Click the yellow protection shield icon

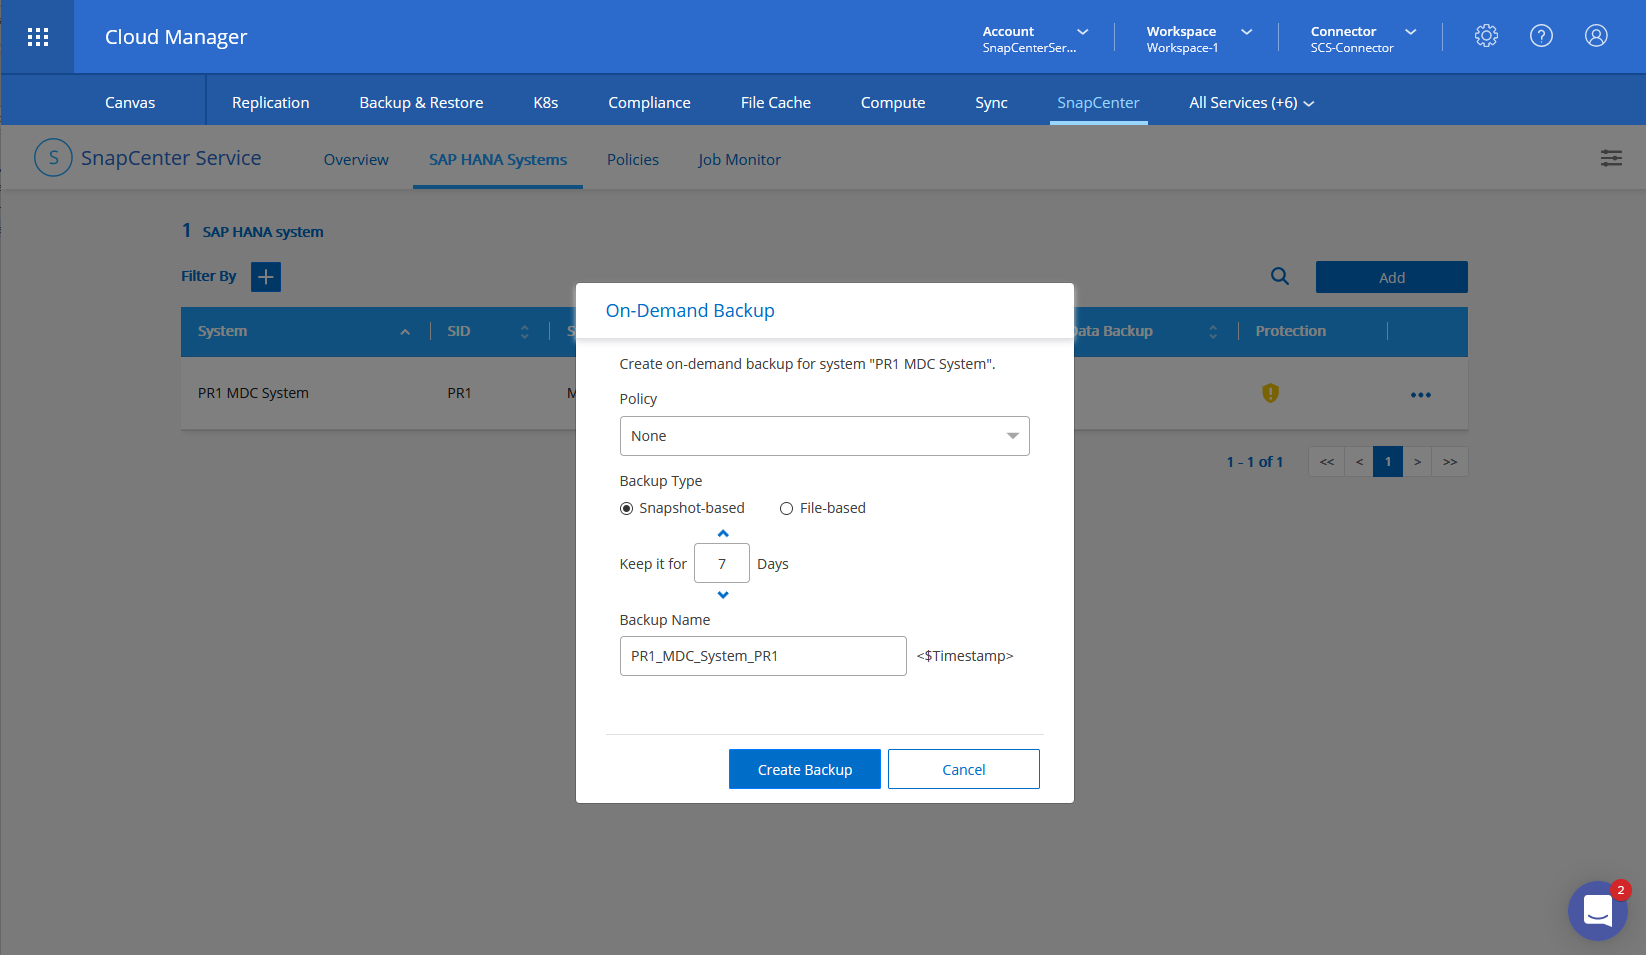(1270, 393)
